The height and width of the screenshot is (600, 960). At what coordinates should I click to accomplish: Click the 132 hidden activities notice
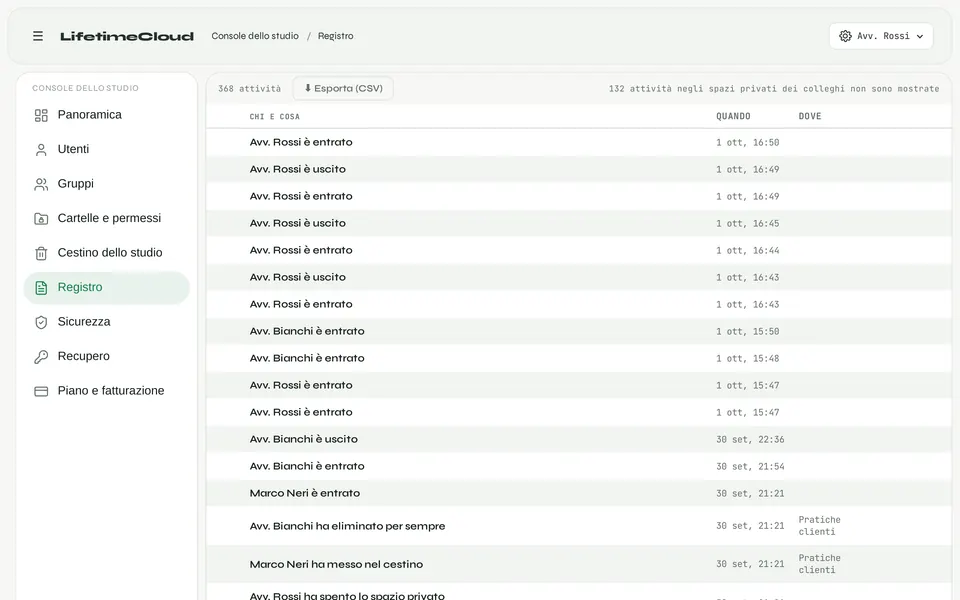[x=774, y=89]
